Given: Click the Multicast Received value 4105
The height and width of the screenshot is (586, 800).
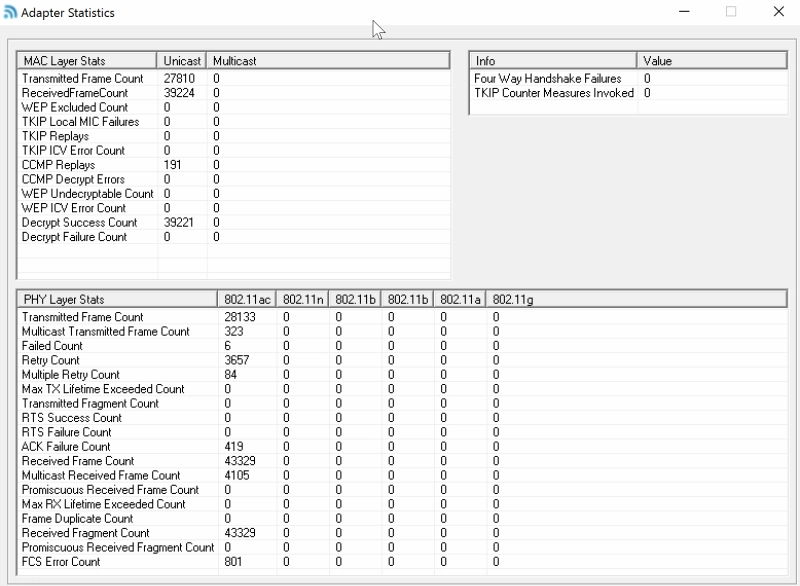Looking at the screenshot, I should [237, 475].
